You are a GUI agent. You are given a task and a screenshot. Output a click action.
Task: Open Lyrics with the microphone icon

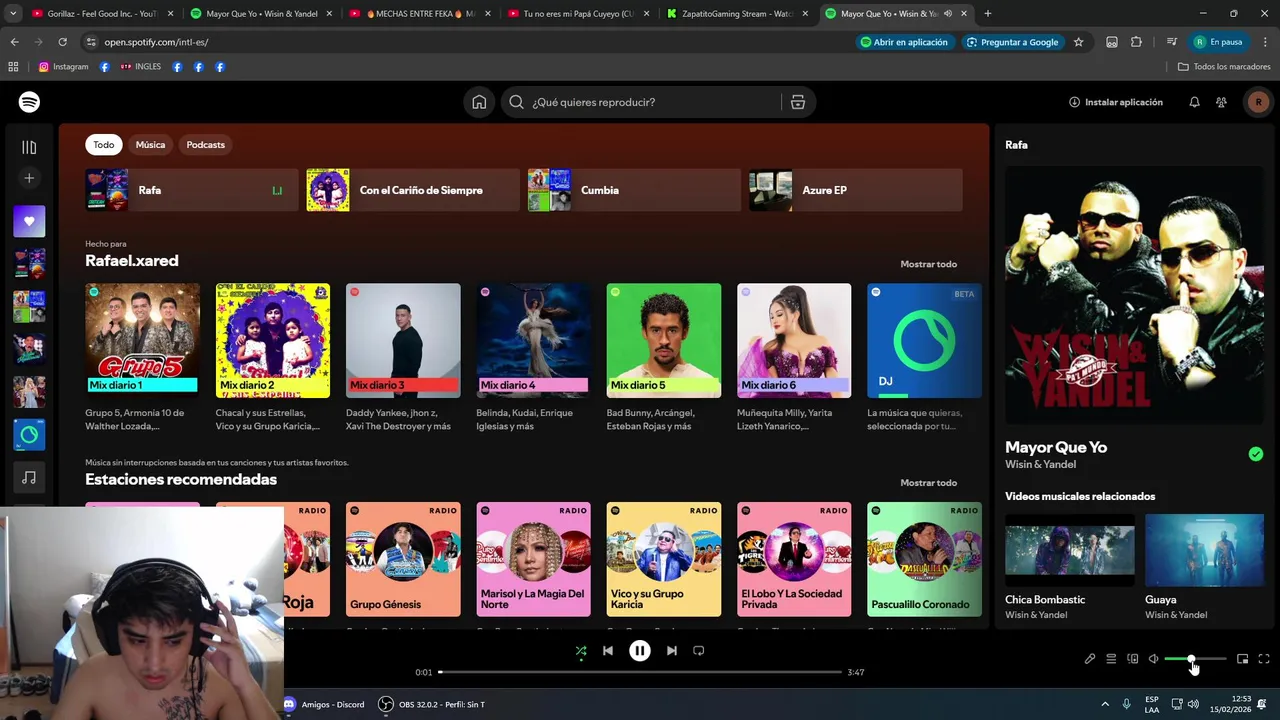[1090, 659]
